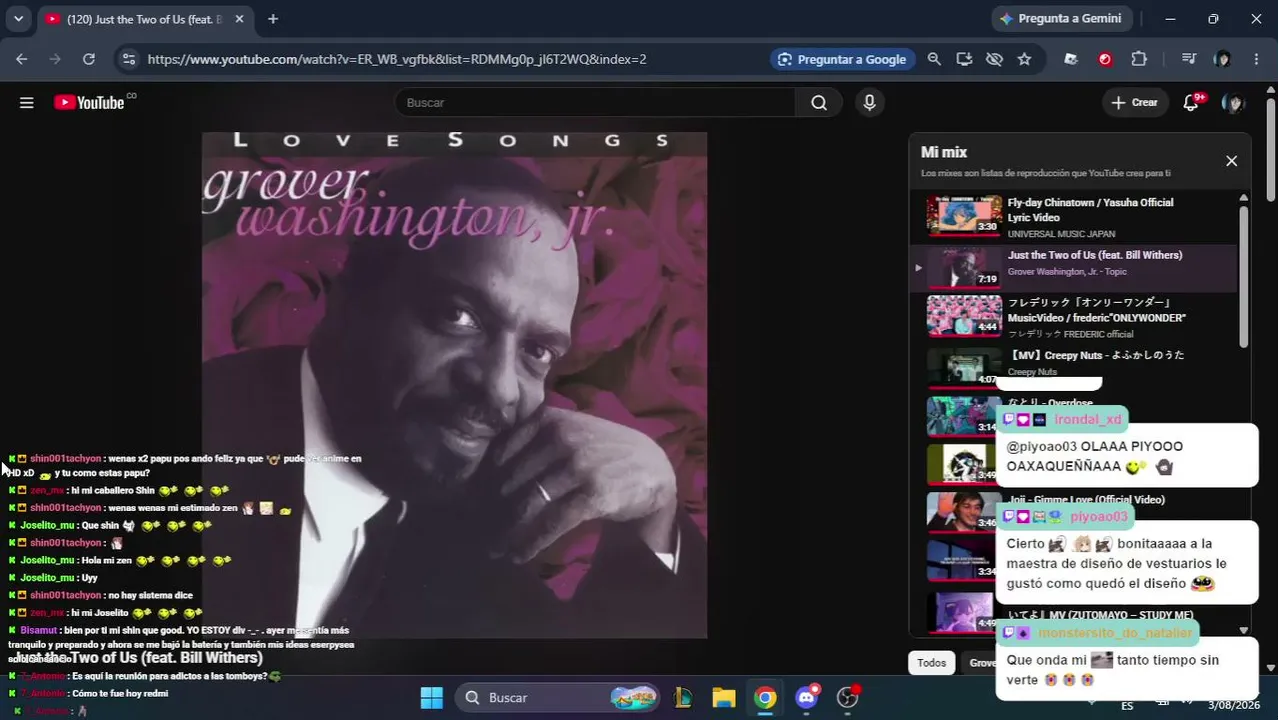This screenshot has width=1278, height=720.
Task: Click the Frederic ONLYWONDER thumbnail
Action: click(x=964, y=315)
